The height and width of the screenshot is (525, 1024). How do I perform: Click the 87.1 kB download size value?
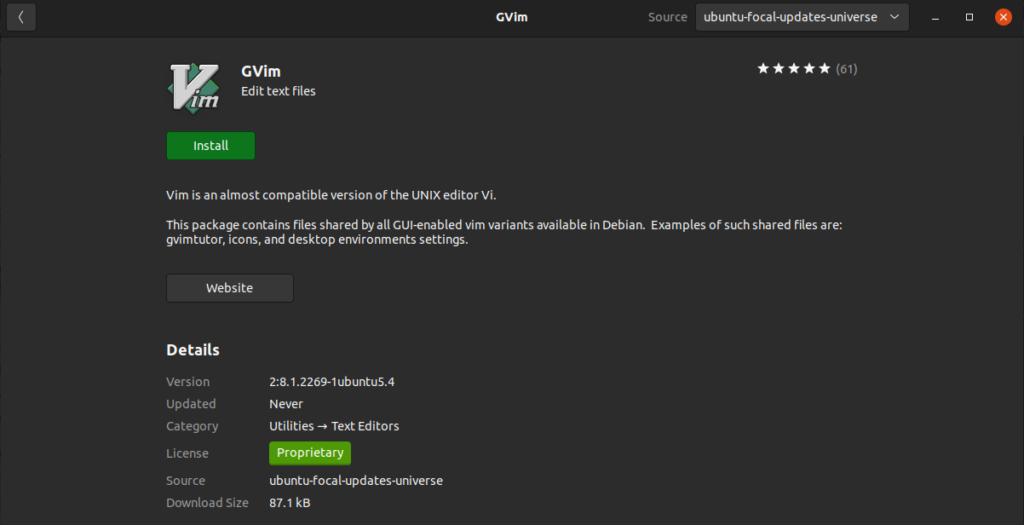coord(290,503)
